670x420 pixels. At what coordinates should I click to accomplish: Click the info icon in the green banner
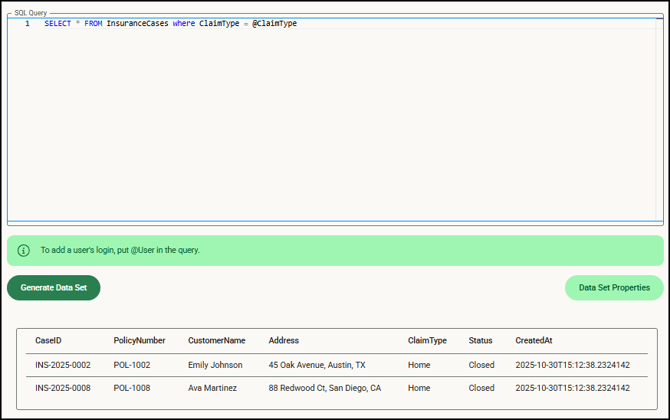[x=24, y=250]
